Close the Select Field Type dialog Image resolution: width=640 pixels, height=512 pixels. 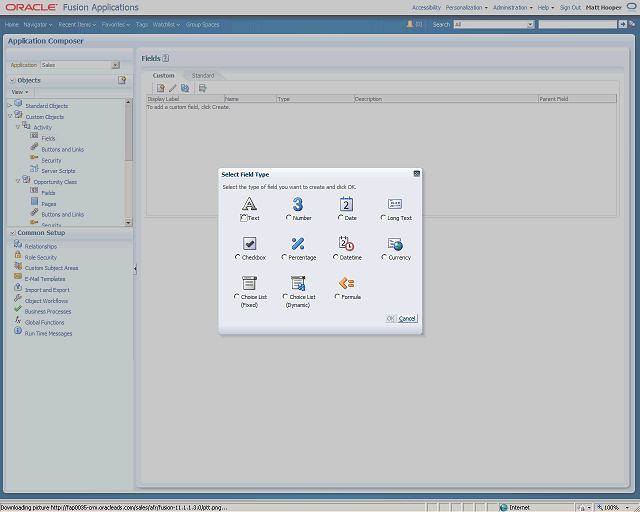416,174
